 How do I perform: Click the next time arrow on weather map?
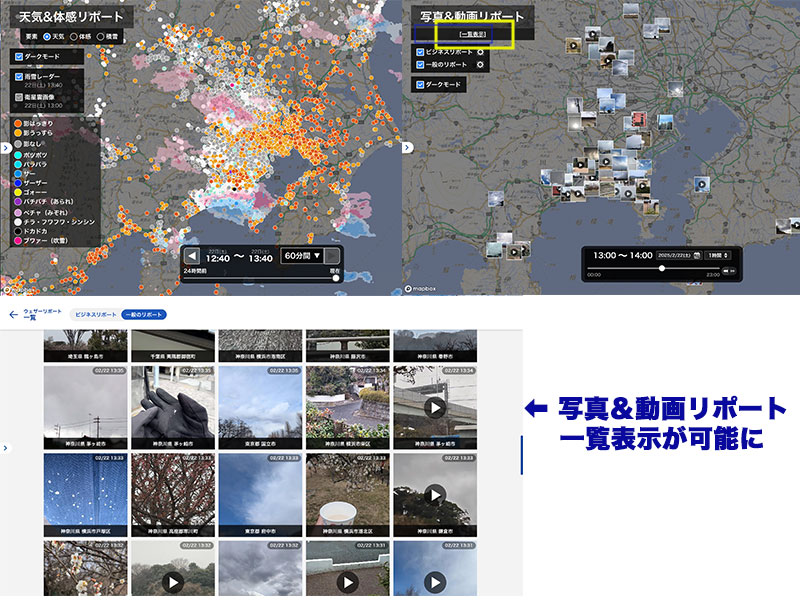tap(333, 255)
